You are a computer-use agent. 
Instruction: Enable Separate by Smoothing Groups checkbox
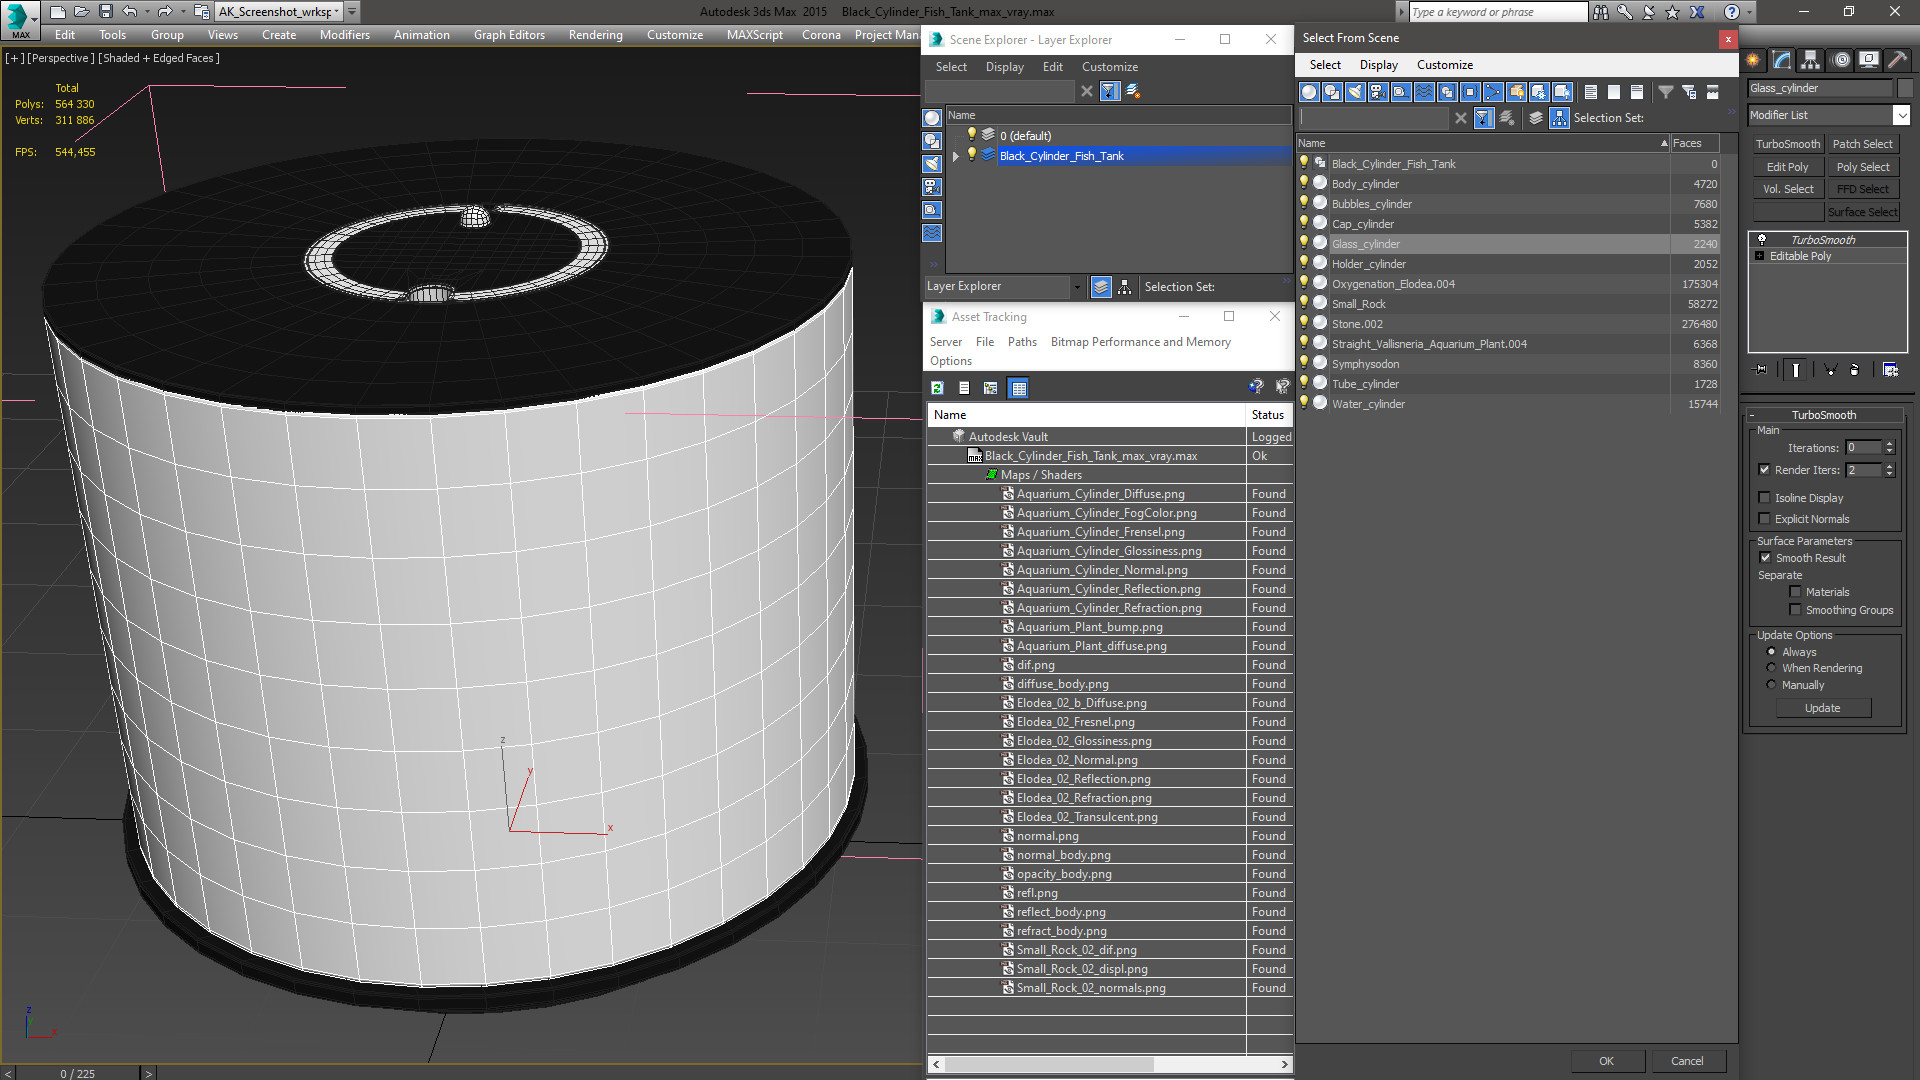pos(1795,610)
